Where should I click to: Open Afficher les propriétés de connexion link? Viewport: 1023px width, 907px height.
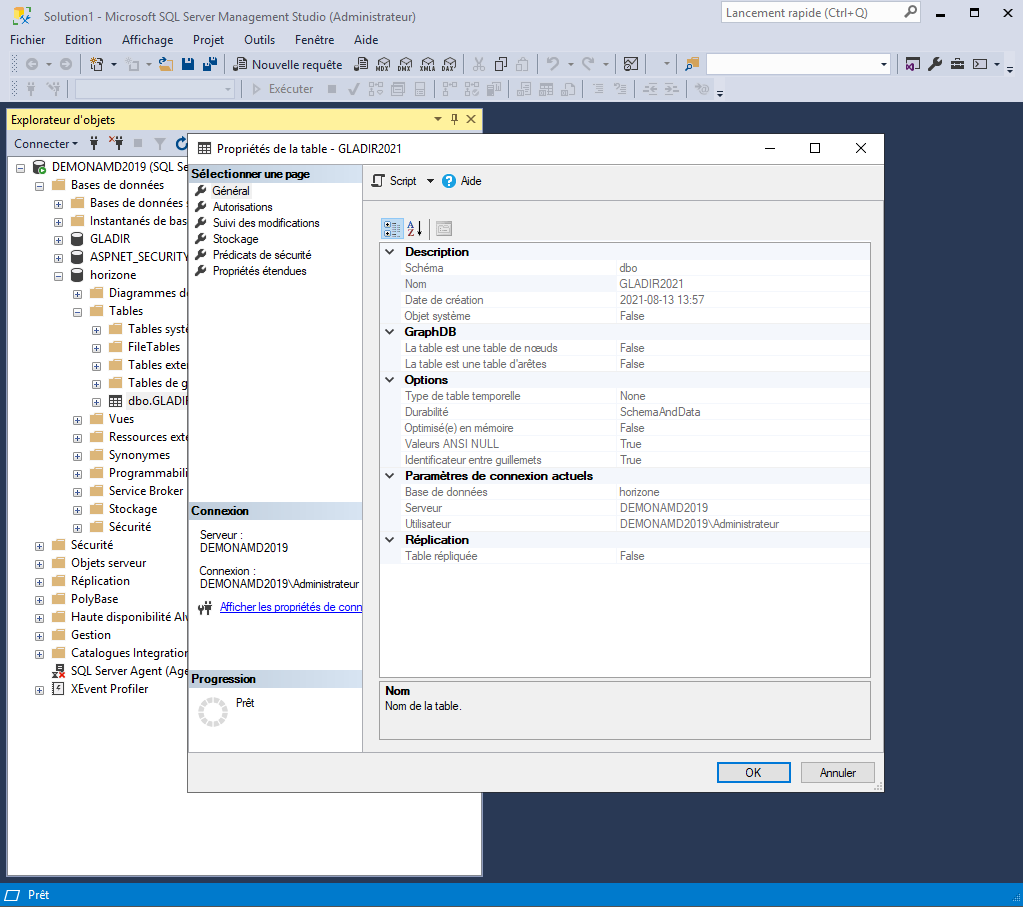(290, 607)
